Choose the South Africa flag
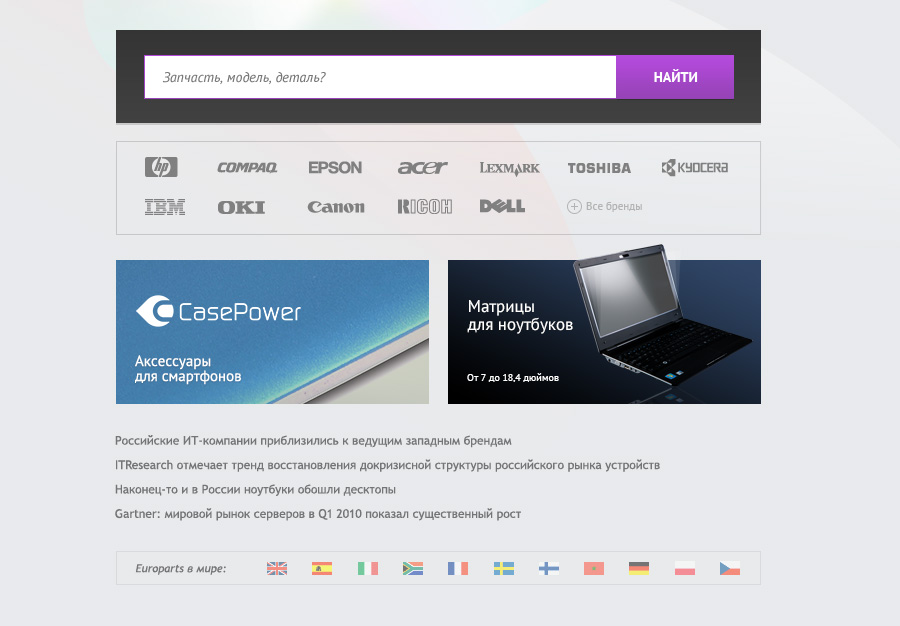The image size is (900, 626). (413, 568)
